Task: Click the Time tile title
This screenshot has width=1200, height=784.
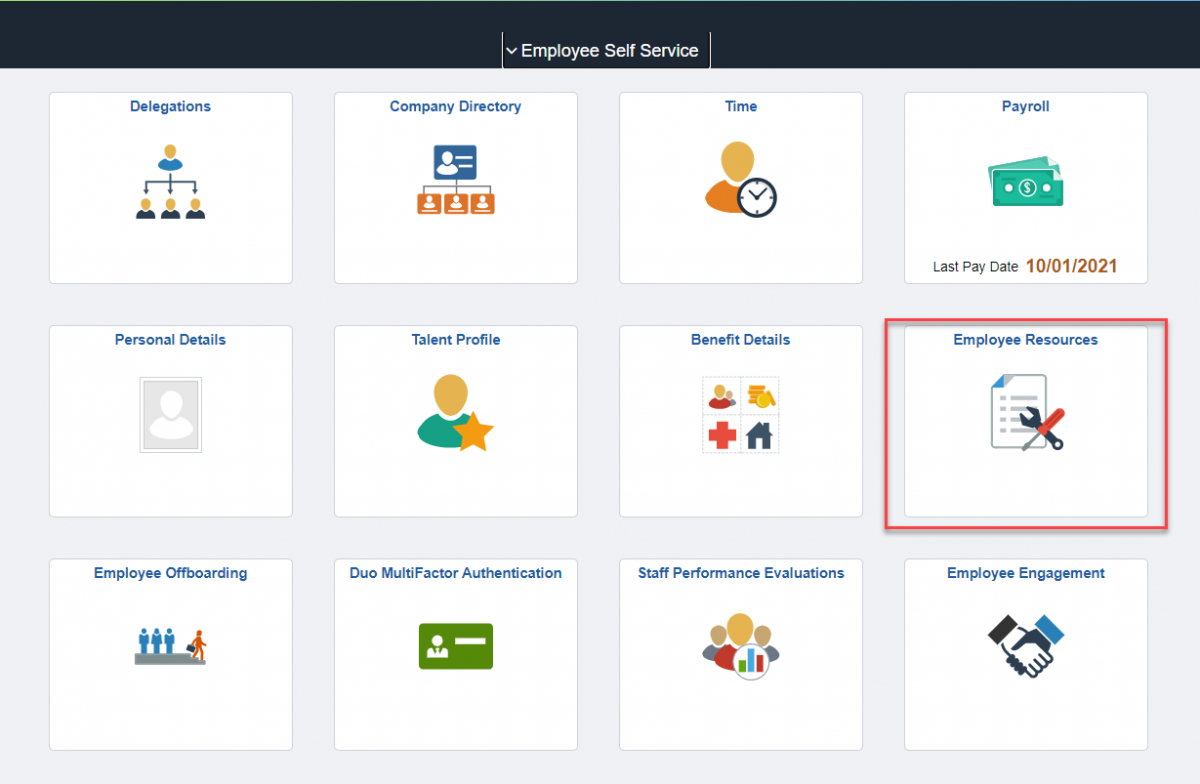Action: tap(741, 106)
